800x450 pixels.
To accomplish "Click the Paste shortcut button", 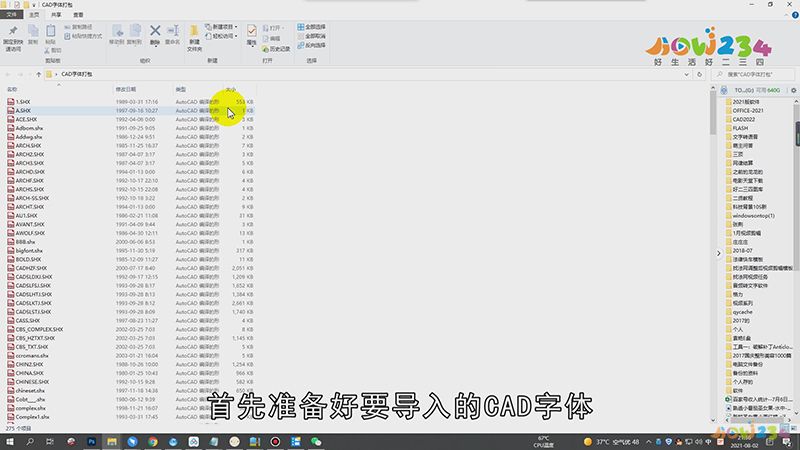I will pyautogui.click(x=83, y=36).
